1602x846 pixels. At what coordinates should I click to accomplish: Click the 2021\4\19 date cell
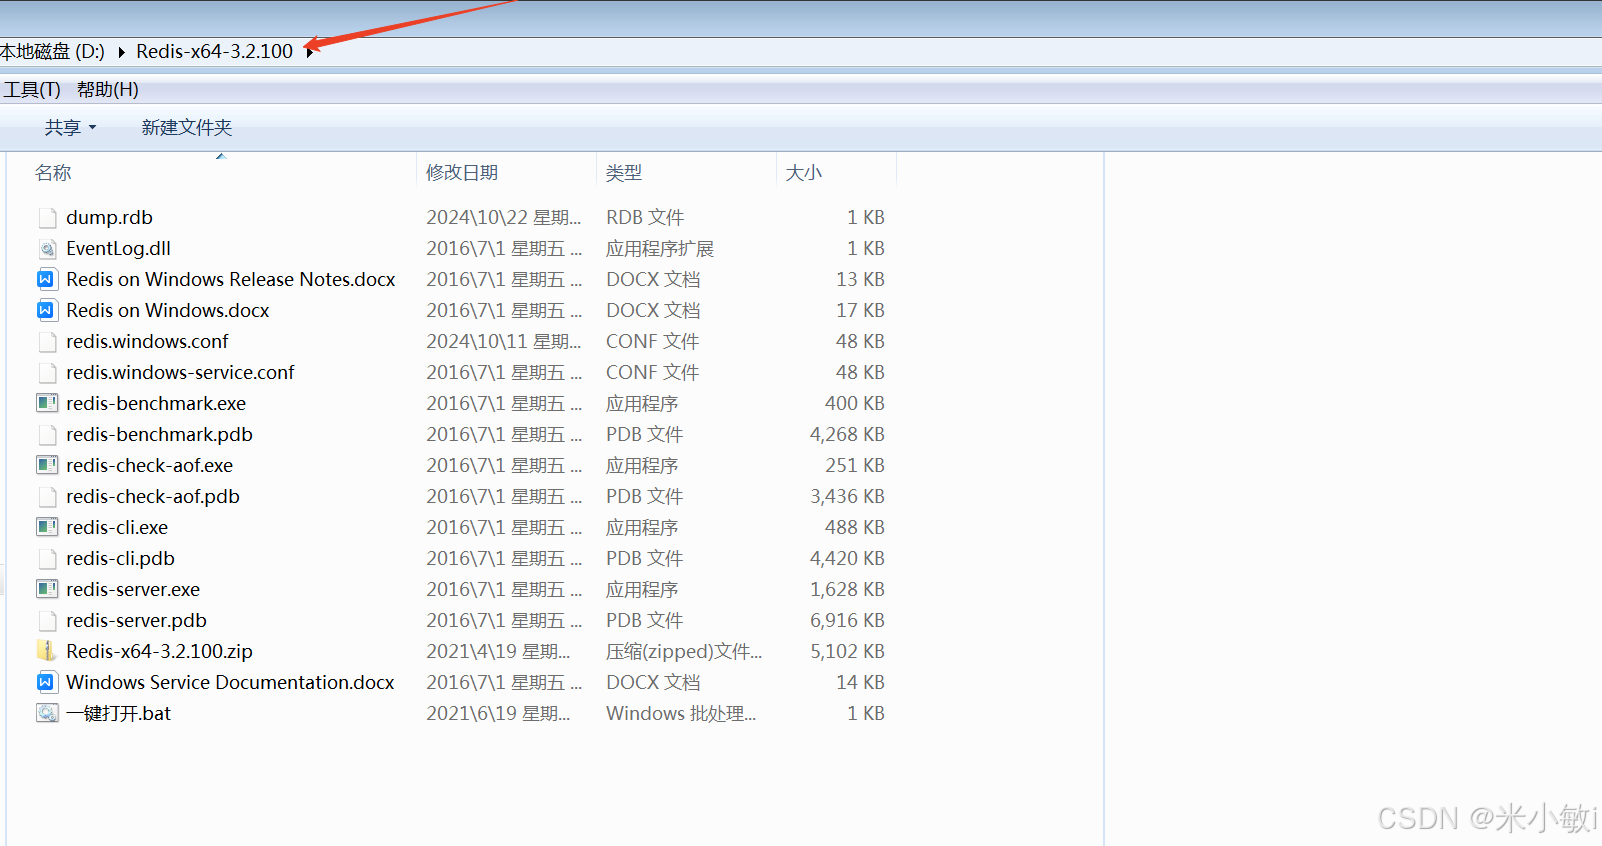(498, 652)
